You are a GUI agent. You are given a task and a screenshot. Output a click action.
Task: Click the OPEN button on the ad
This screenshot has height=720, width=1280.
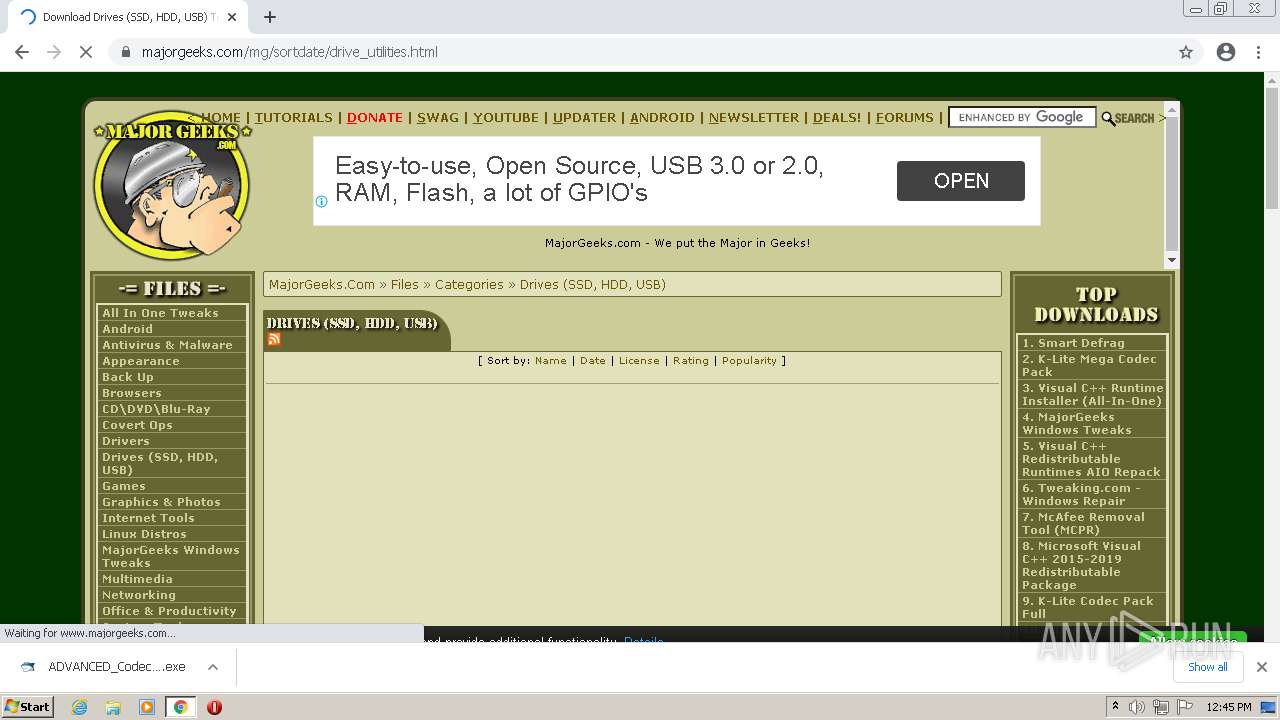click(x=961, y=181)
